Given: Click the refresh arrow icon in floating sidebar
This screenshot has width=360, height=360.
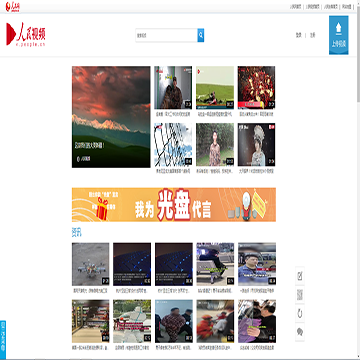Looking at the screenshot, I should tap(300, 313).
